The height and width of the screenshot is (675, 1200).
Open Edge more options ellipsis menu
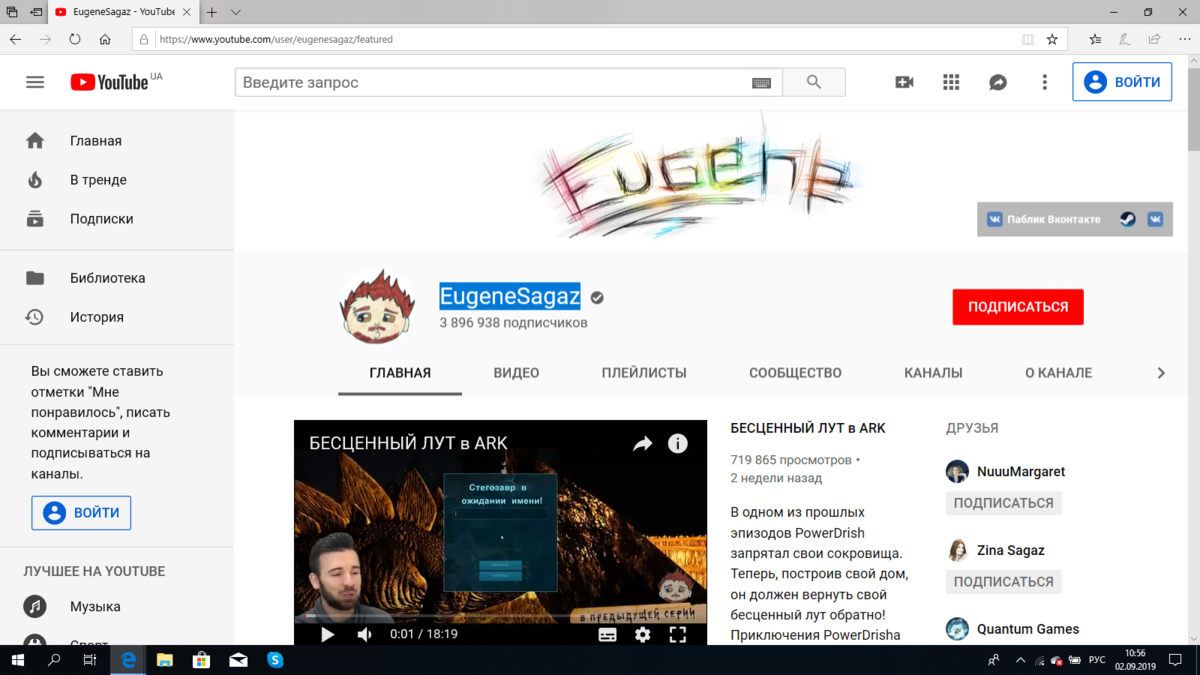click(x=1184, y=40)
